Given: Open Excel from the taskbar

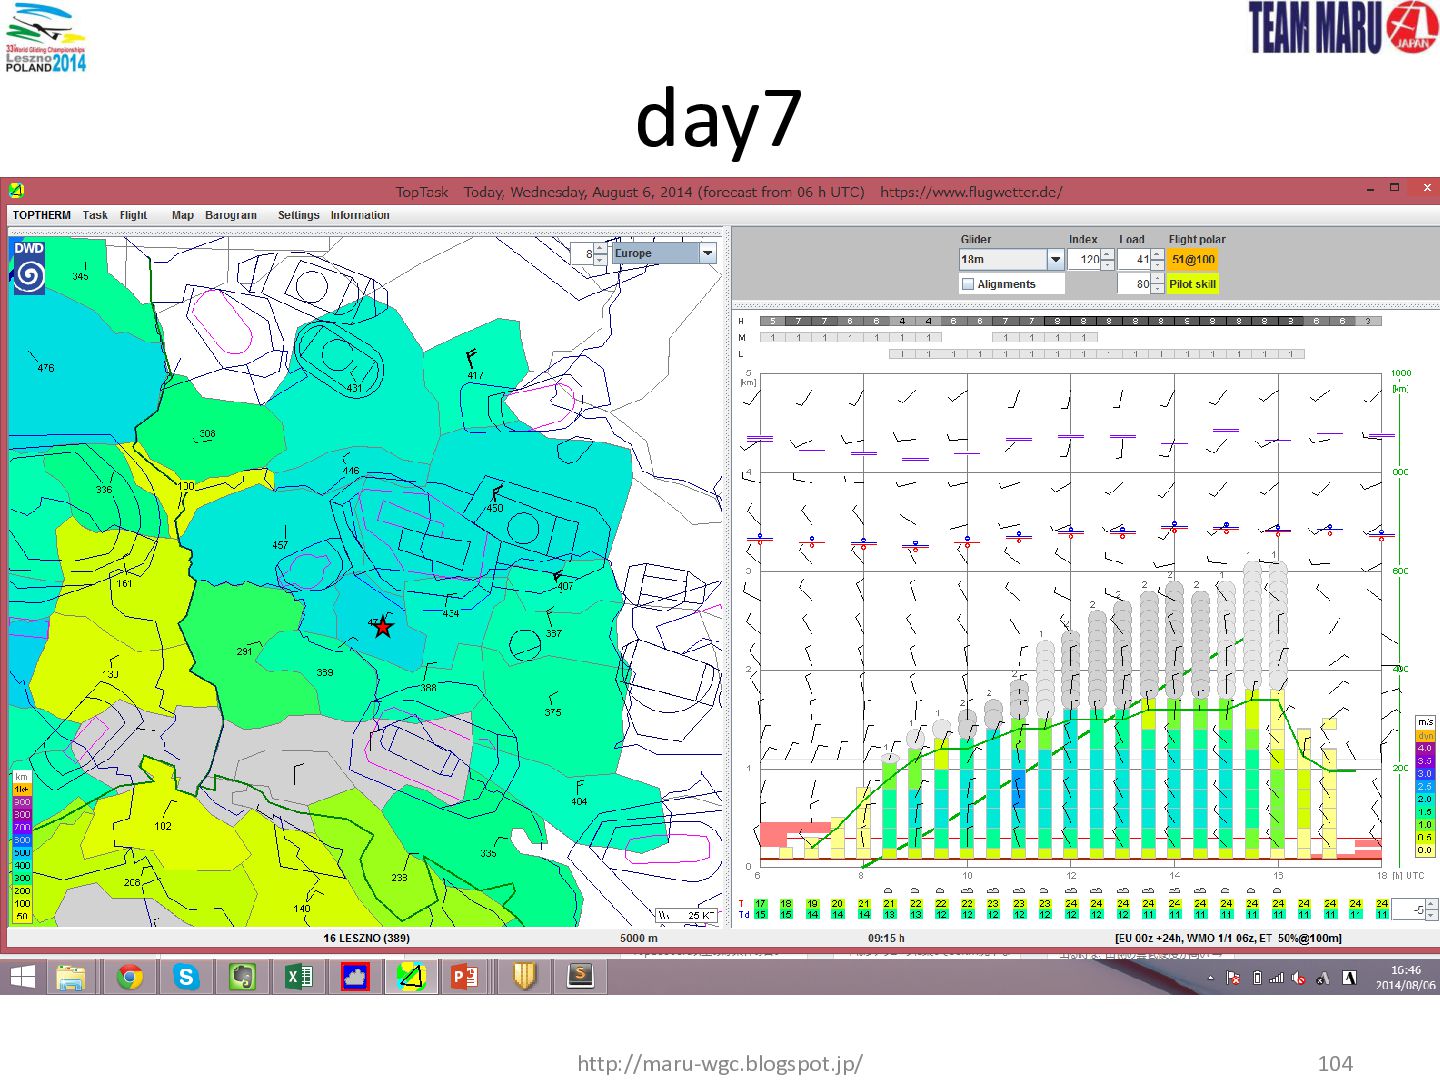Looking at the screenshot, I should 299,976.
